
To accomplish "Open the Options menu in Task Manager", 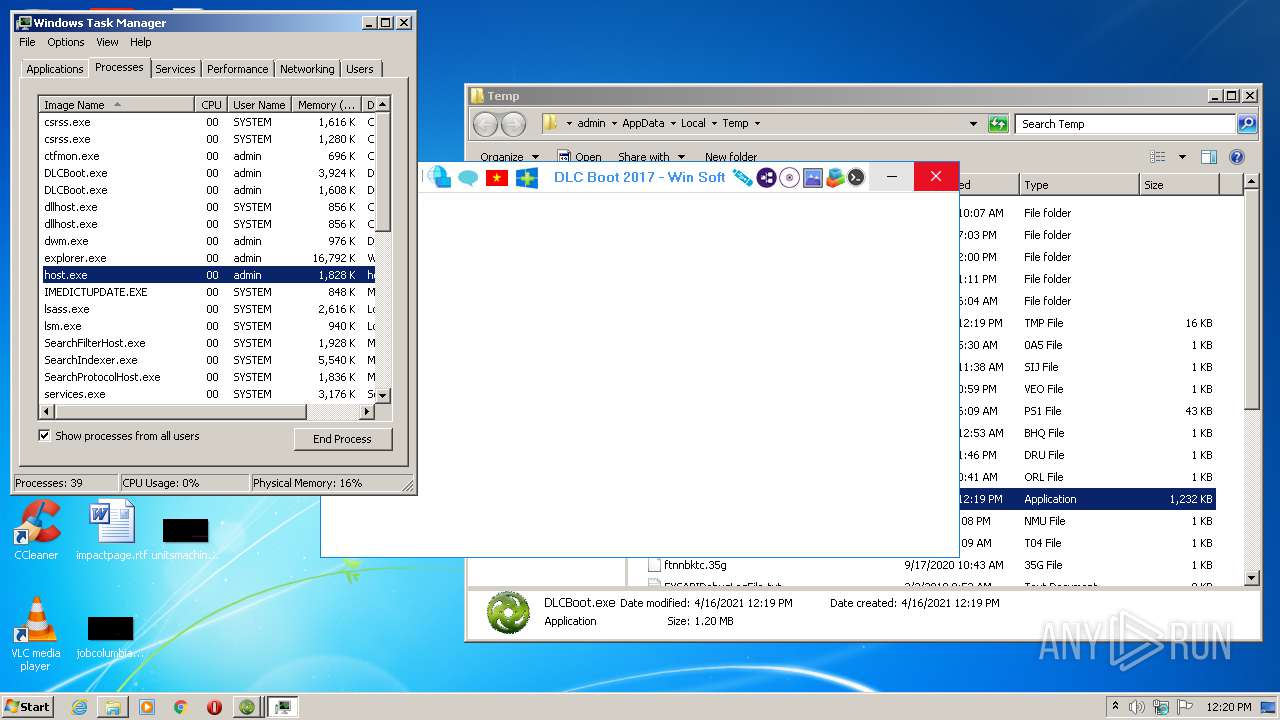I will 66,42.
